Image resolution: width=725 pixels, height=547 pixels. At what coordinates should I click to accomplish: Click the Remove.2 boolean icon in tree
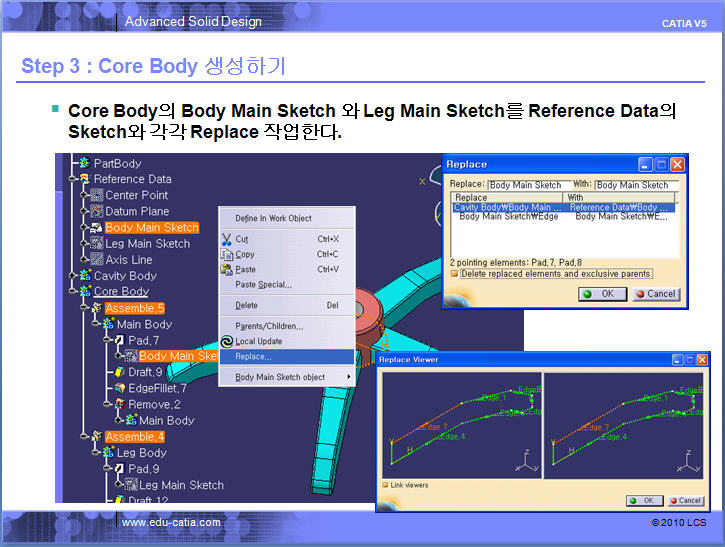119,404
